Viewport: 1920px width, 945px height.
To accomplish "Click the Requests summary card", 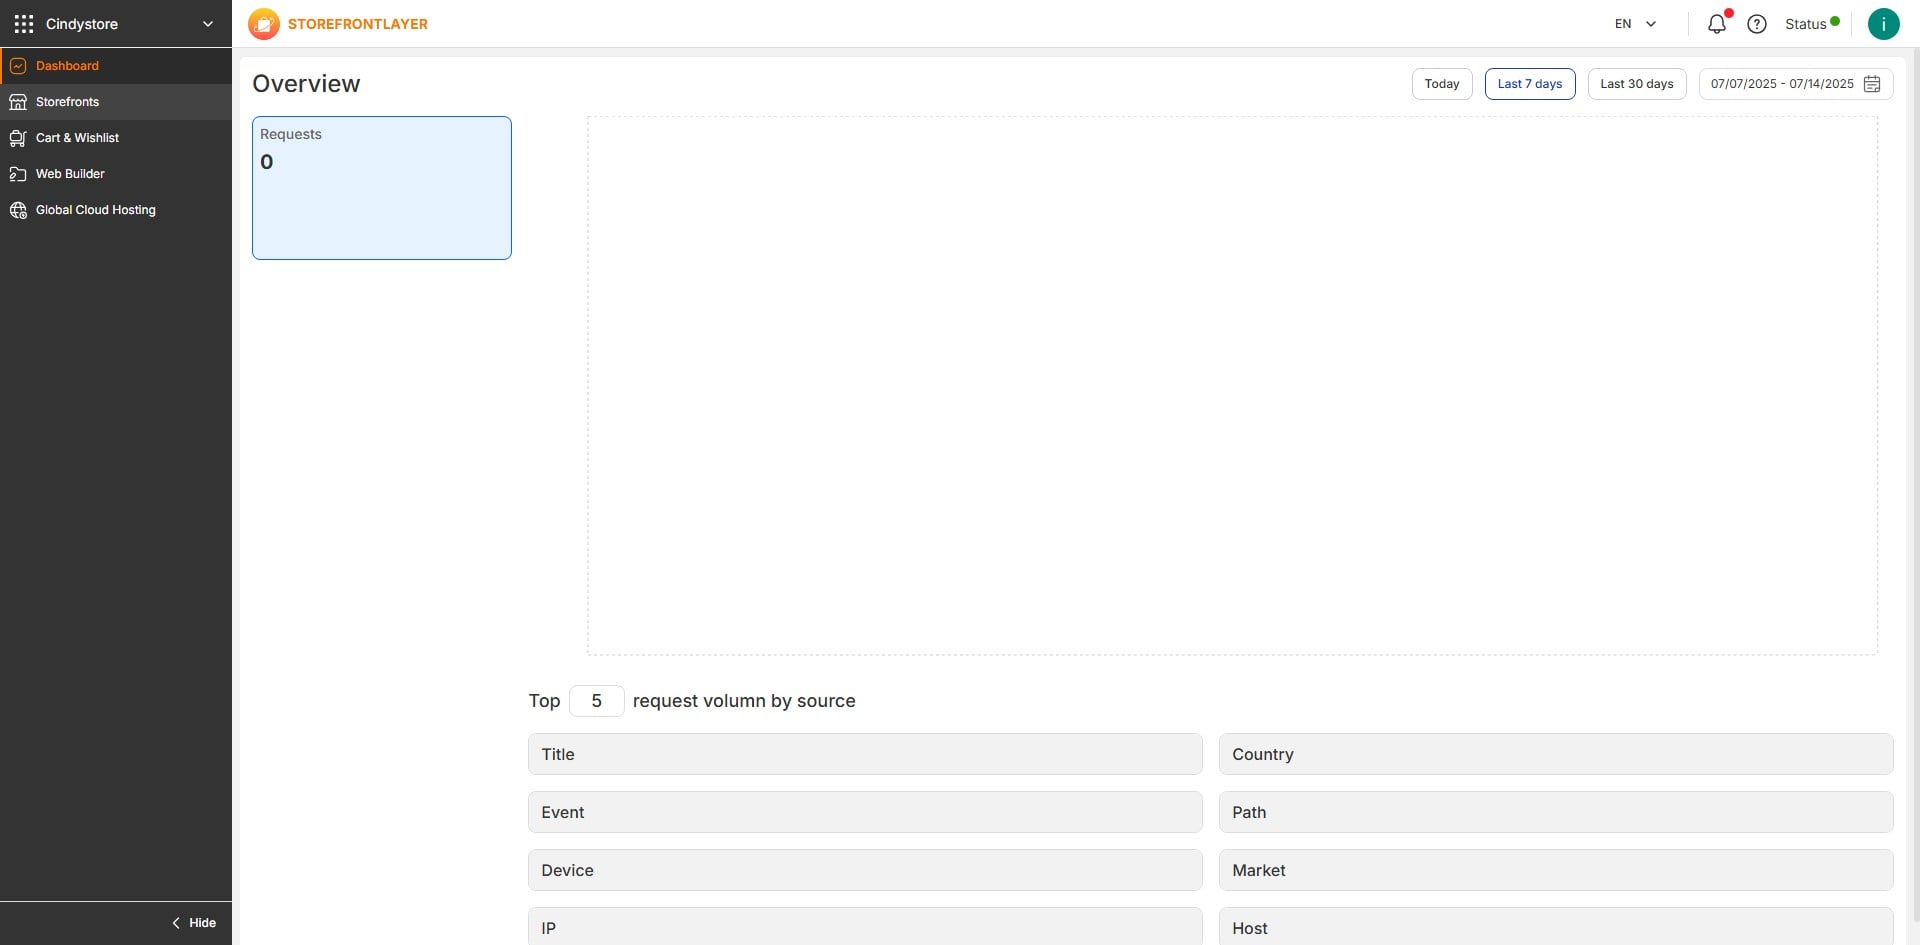I will [x=381, y=188].
